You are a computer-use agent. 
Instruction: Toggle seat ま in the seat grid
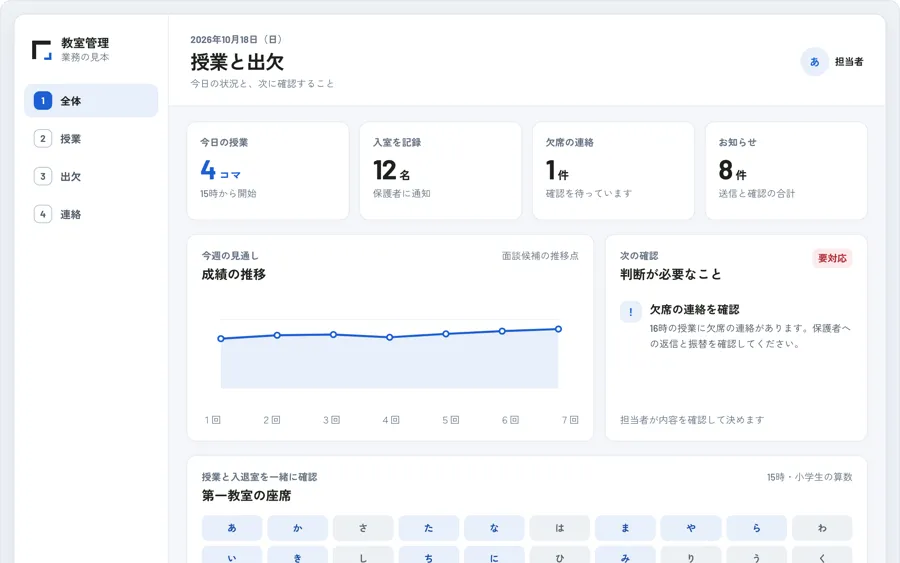click(625, 528)
